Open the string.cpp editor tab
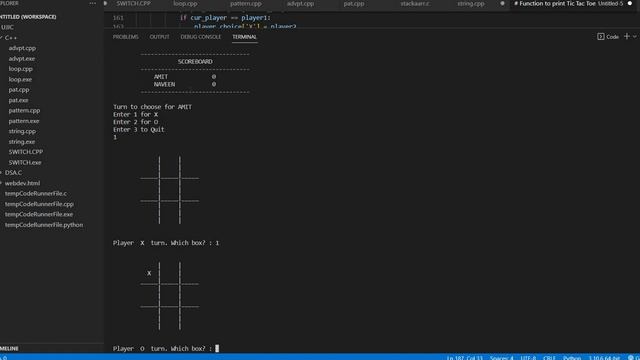 coord(471,3)
